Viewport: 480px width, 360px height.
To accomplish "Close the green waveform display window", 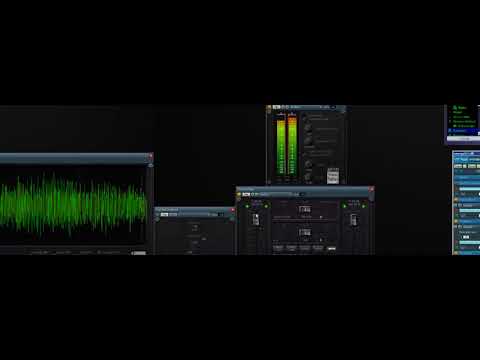I will (151, 155).
